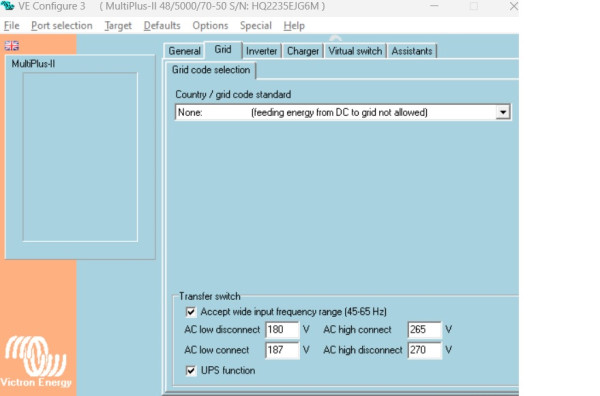Image resolution: width=600 pixels, height=396 pixels.
Task: Expand the Country / grid code standard dropdown
Action: point(503,112)
